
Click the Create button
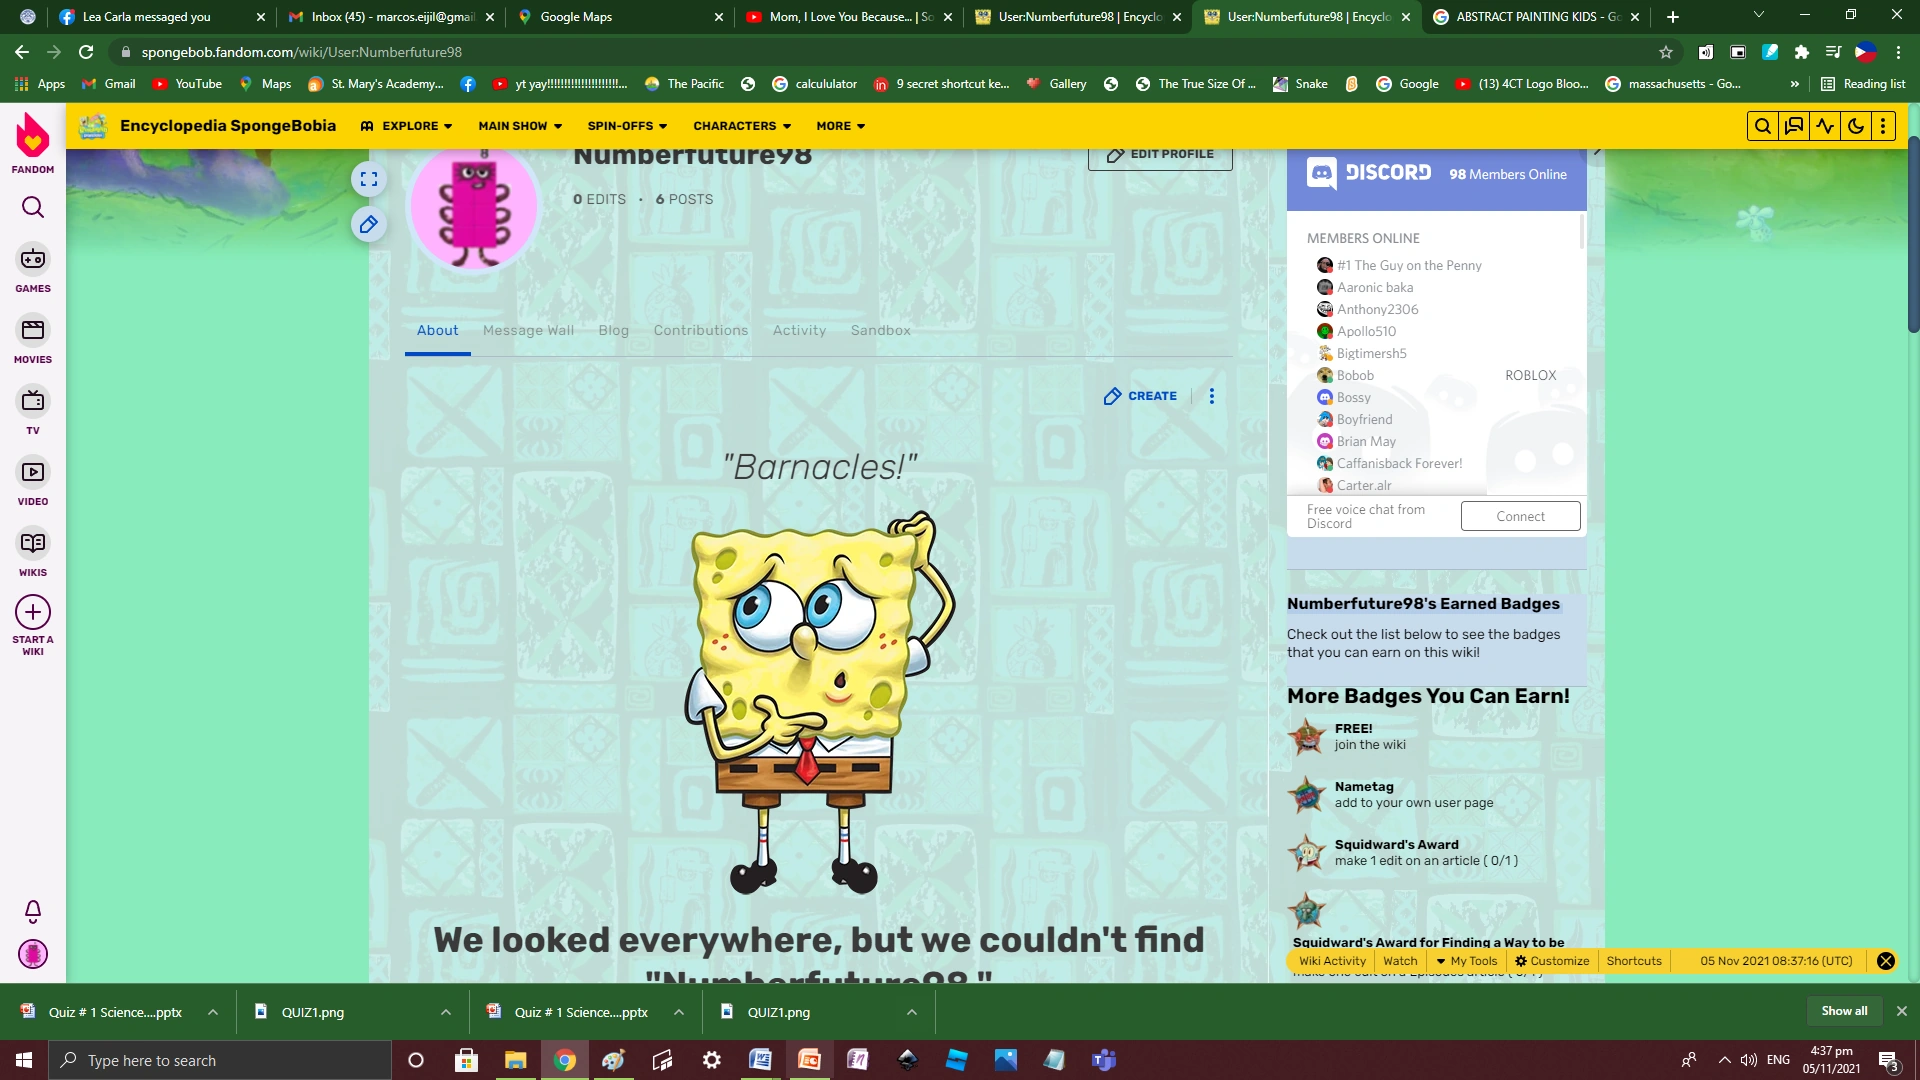(1140, 396)
